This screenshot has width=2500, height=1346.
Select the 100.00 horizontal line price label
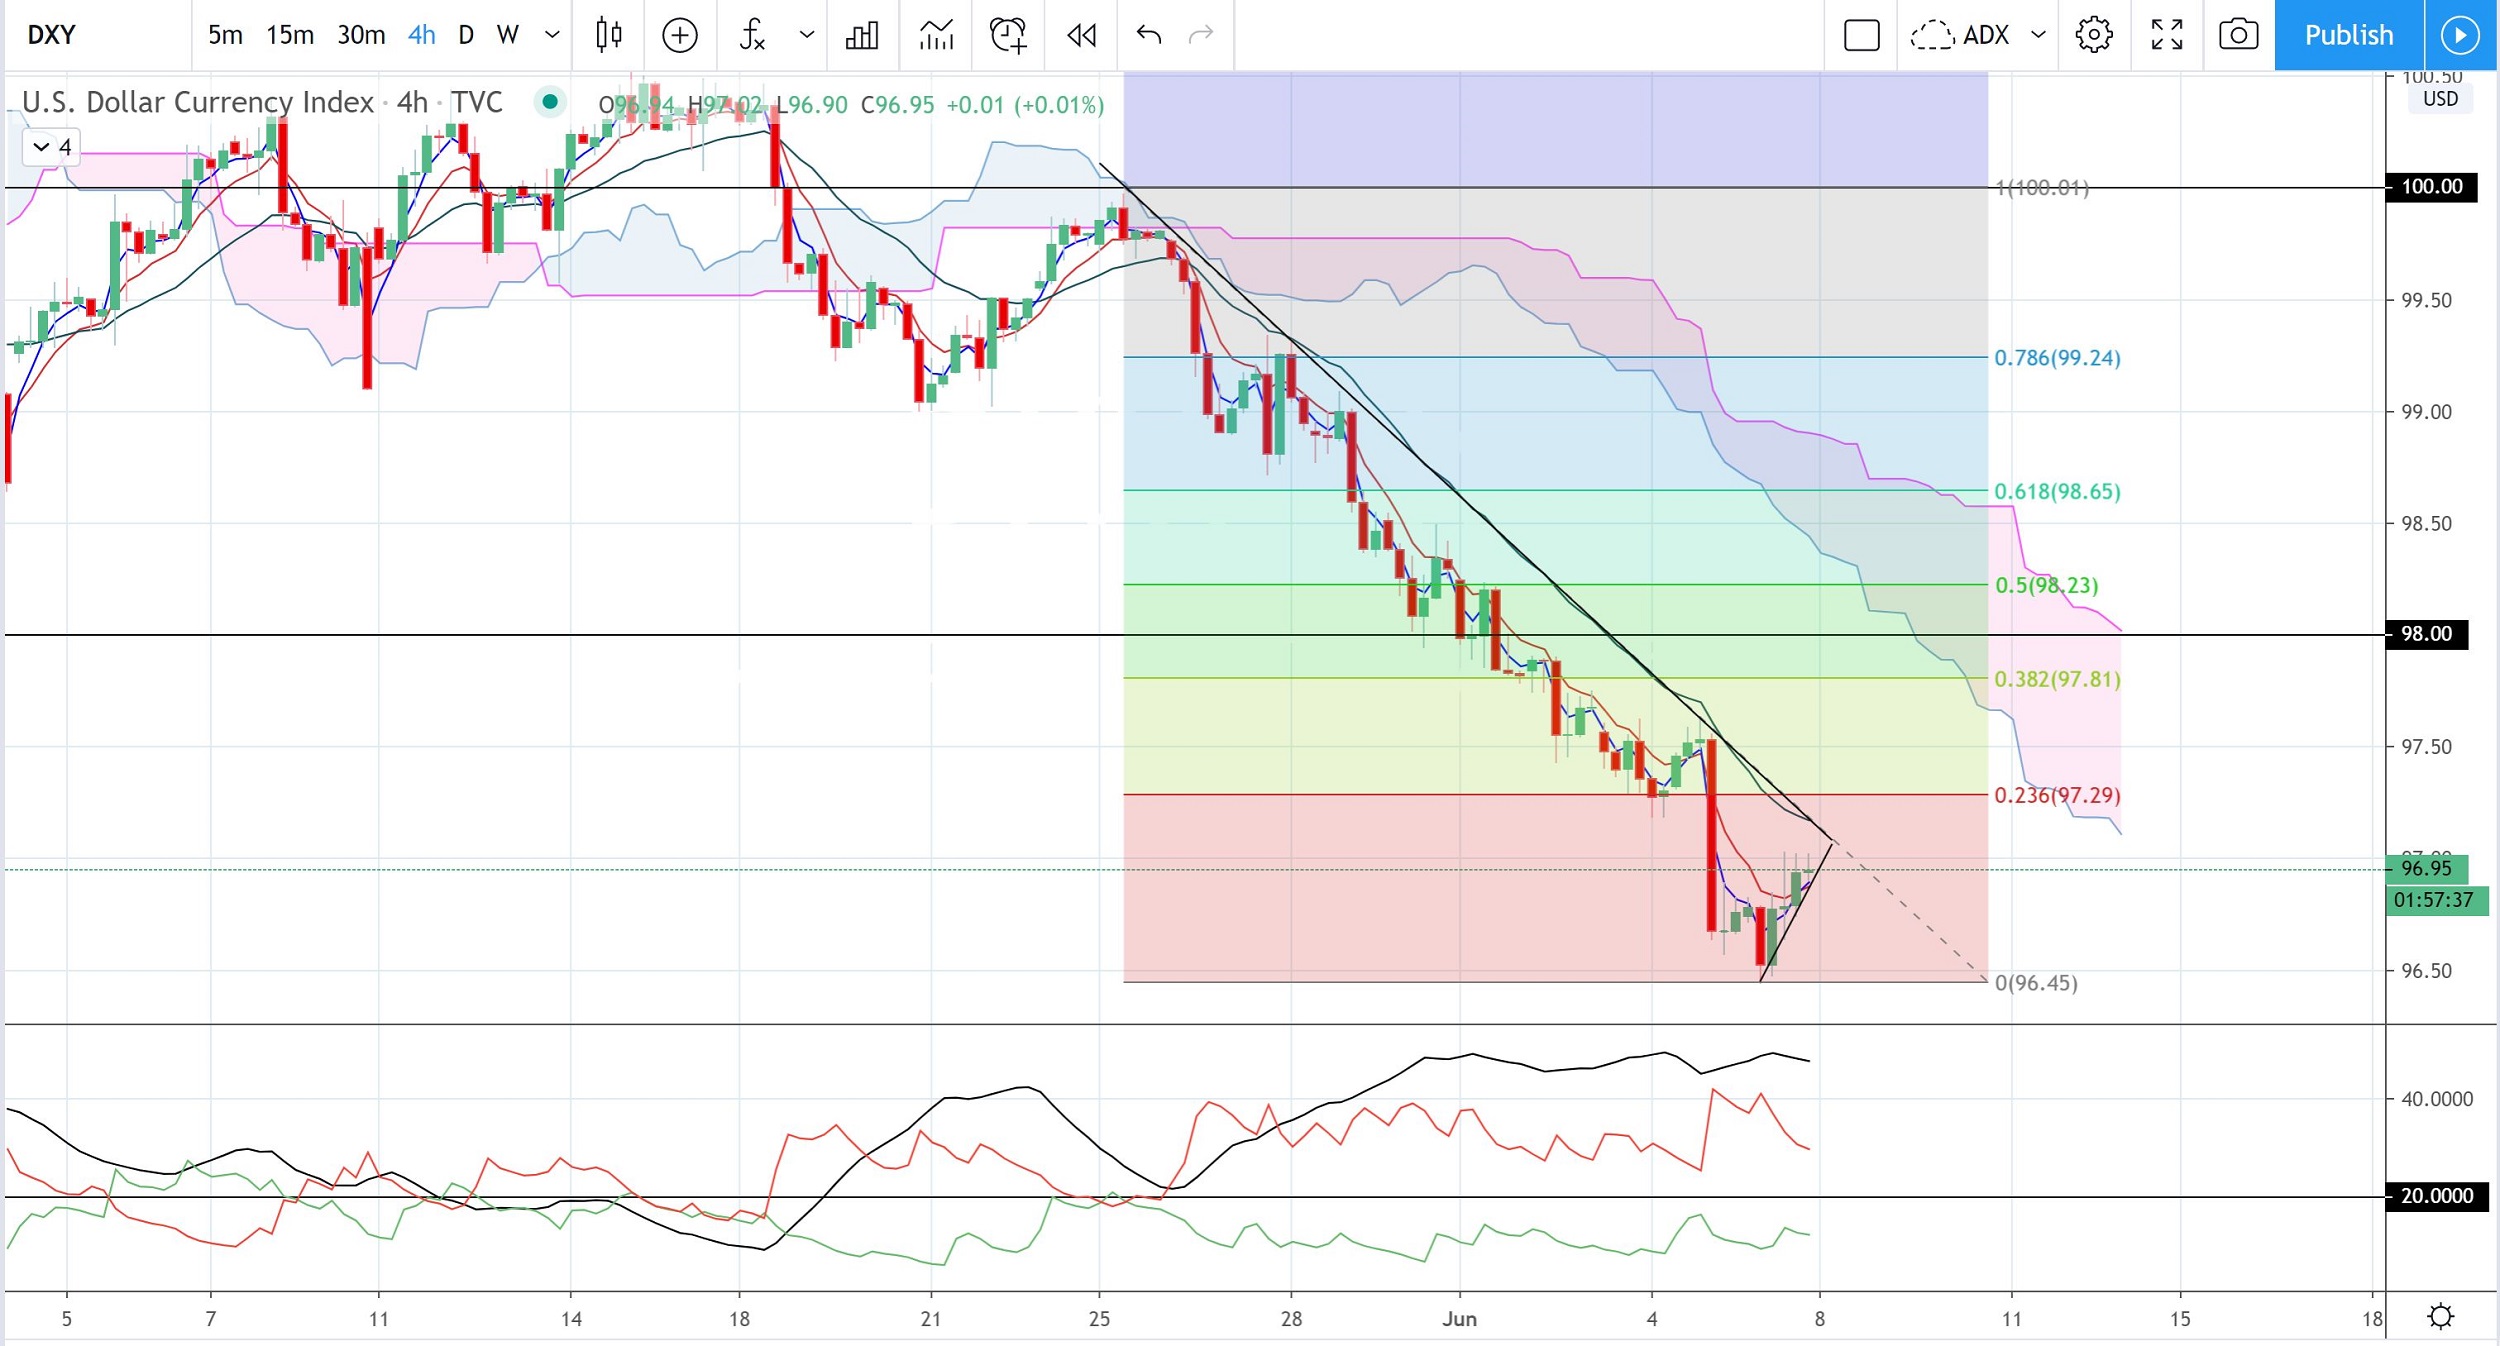2431,187
